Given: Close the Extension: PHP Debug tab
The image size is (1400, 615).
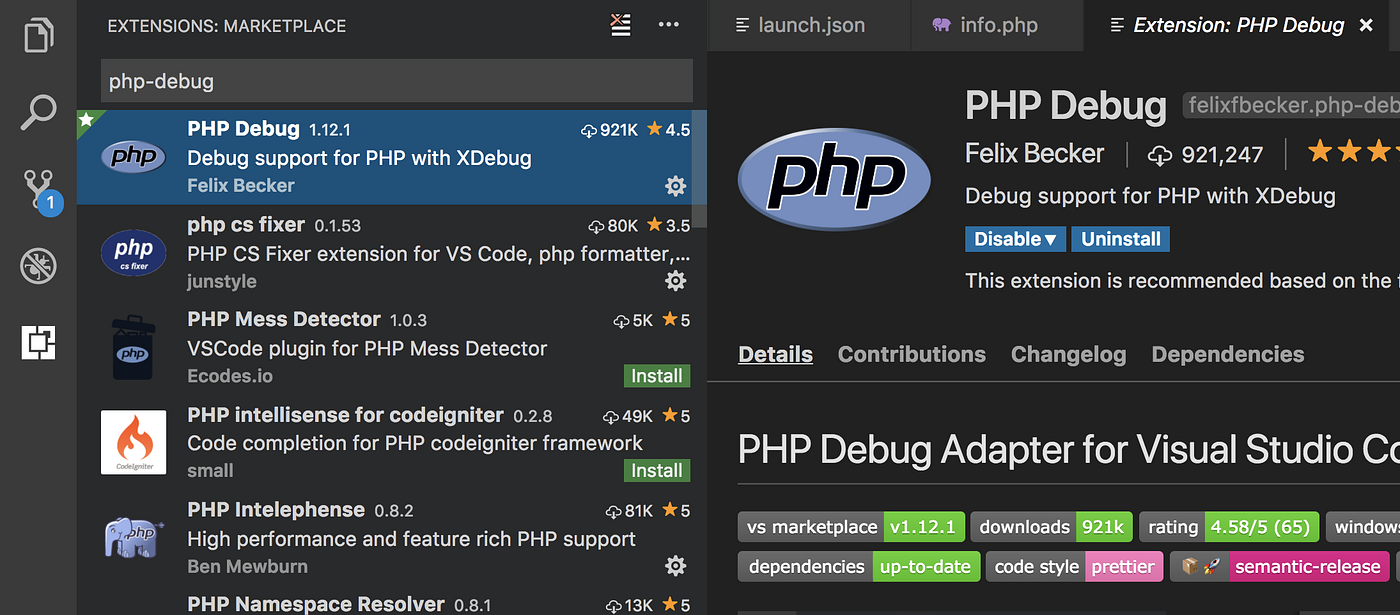Looking at the screenshot, I should point(1367,26).
